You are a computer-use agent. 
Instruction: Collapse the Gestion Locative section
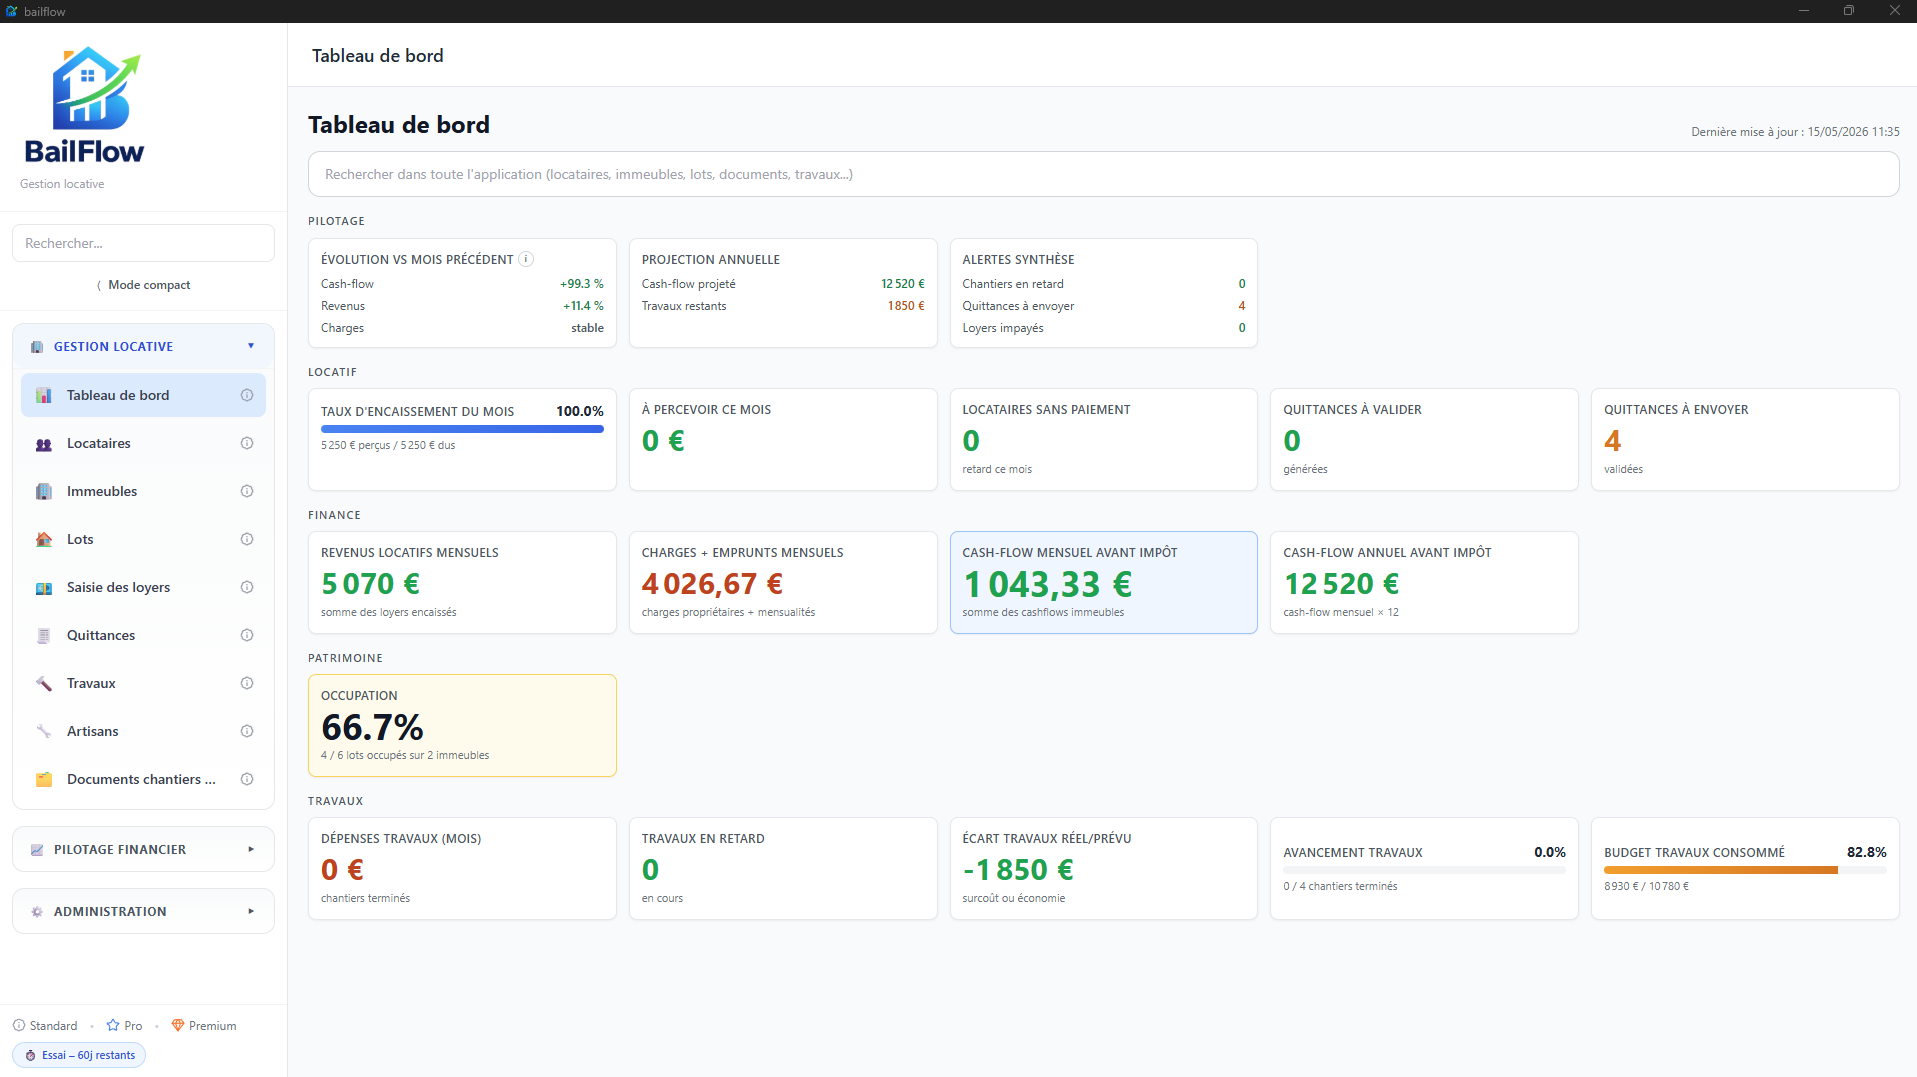(x=143, y=346)
